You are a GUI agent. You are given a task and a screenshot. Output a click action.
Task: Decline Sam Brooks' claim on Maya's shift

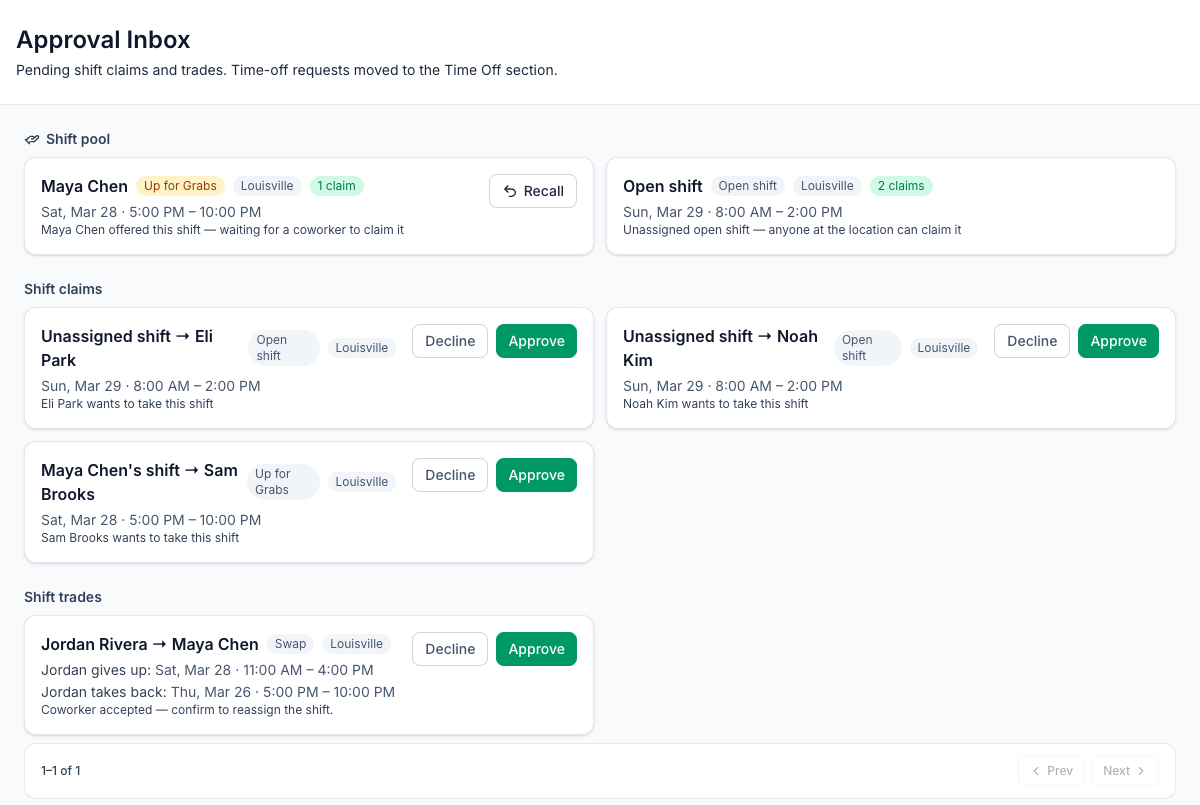click(x=450, y=475)
